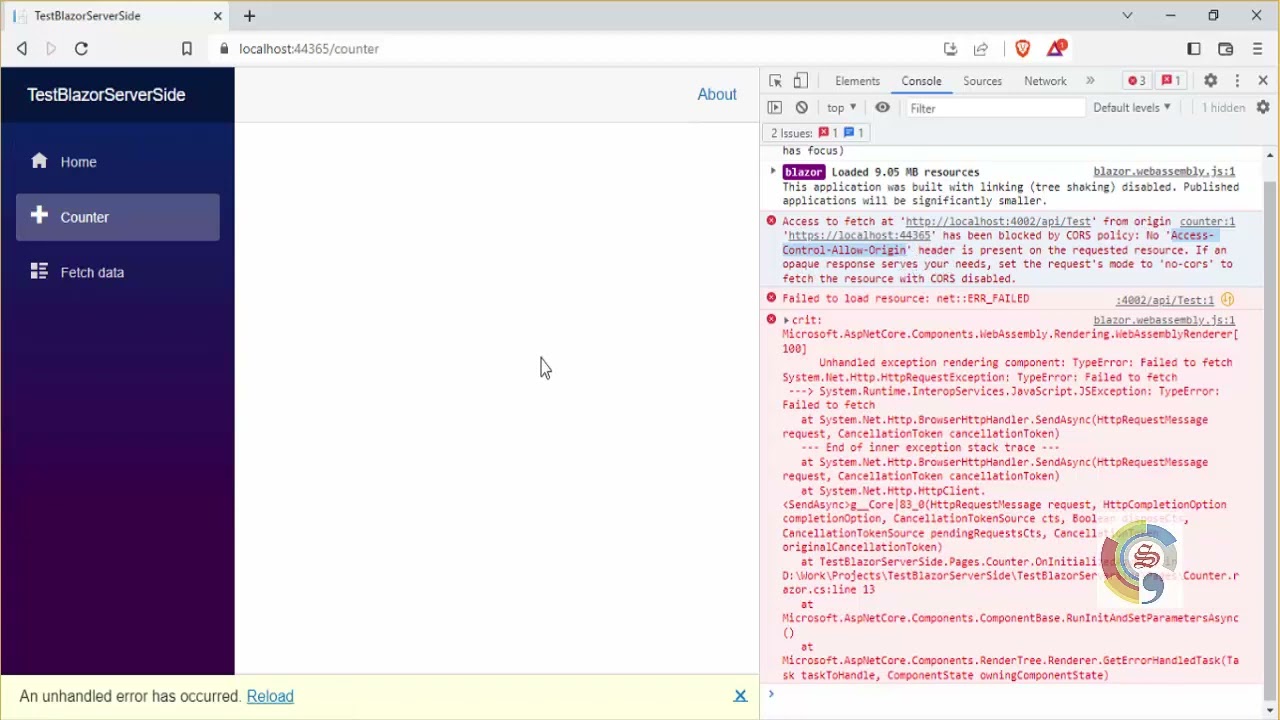Toggle the console sidebar

pyautogui.click(x=775, y=108)
